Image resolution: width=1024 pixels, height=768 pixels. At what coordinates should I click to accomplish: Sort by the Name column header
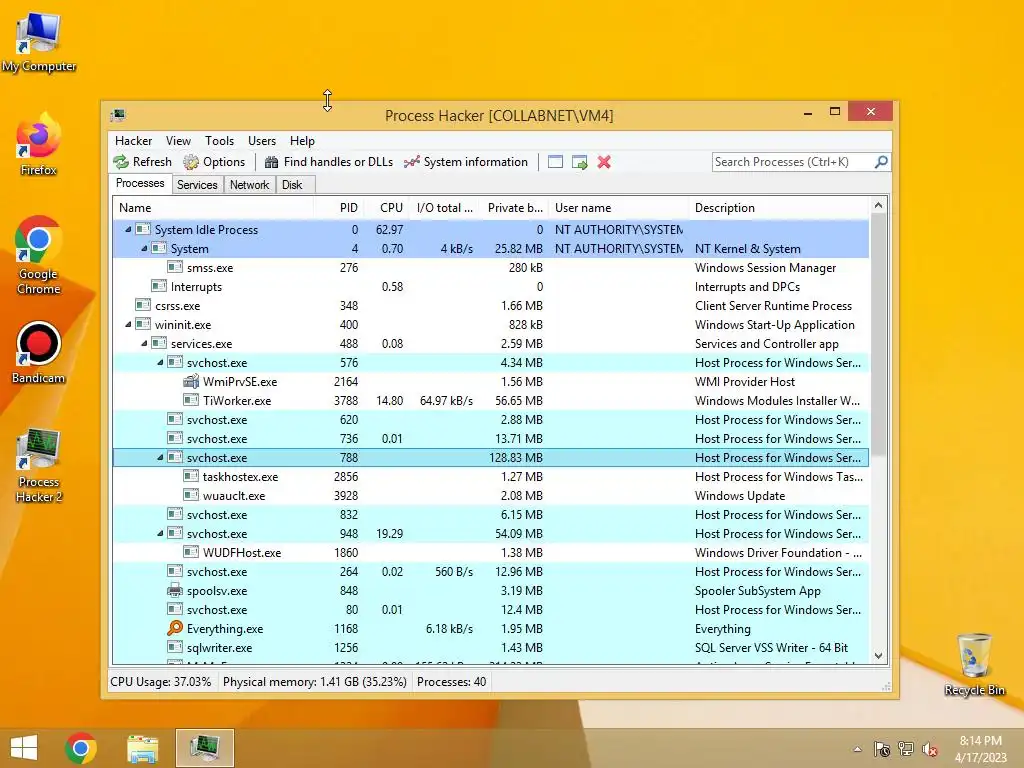213,208
